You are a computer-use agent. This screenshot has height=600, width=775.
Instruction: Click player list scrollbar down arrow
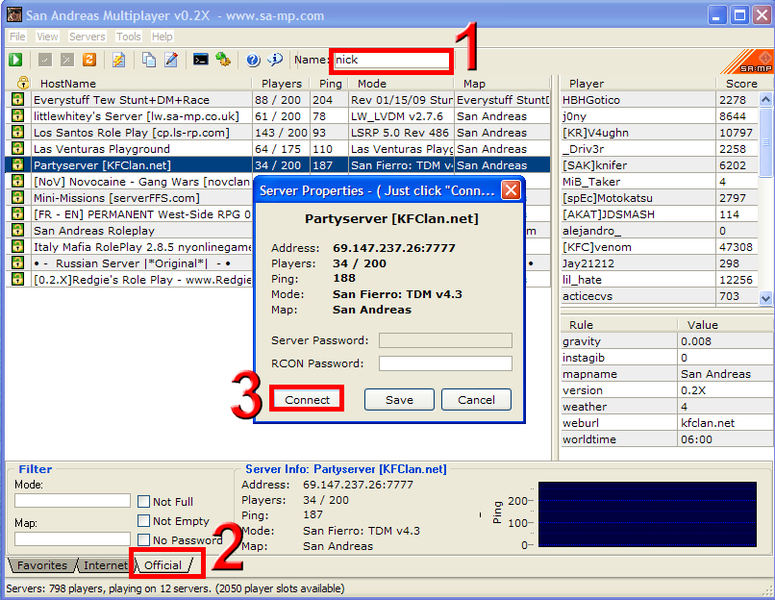click(x=766, y=298)
